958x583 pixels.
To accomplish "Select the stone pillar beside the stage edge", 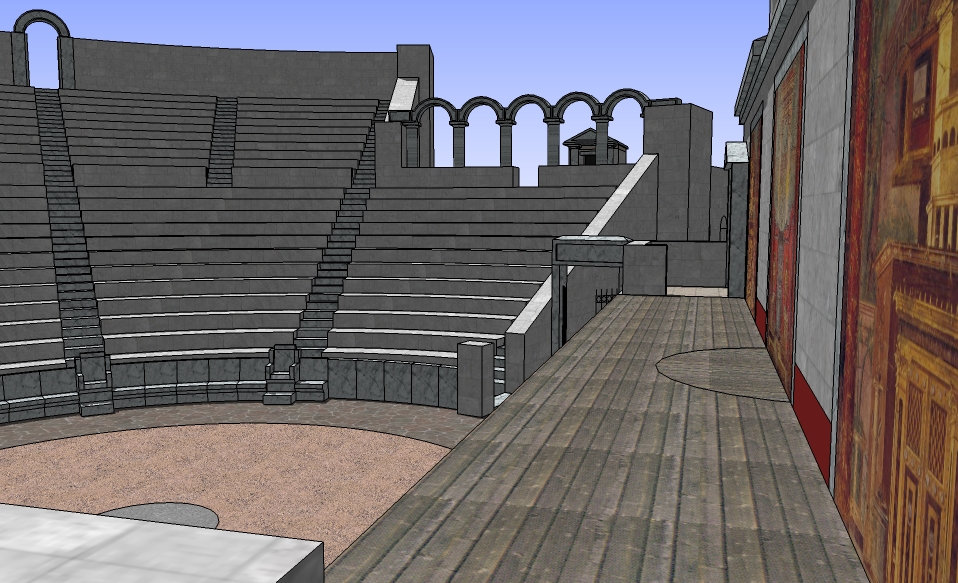I will coord(475,377).
